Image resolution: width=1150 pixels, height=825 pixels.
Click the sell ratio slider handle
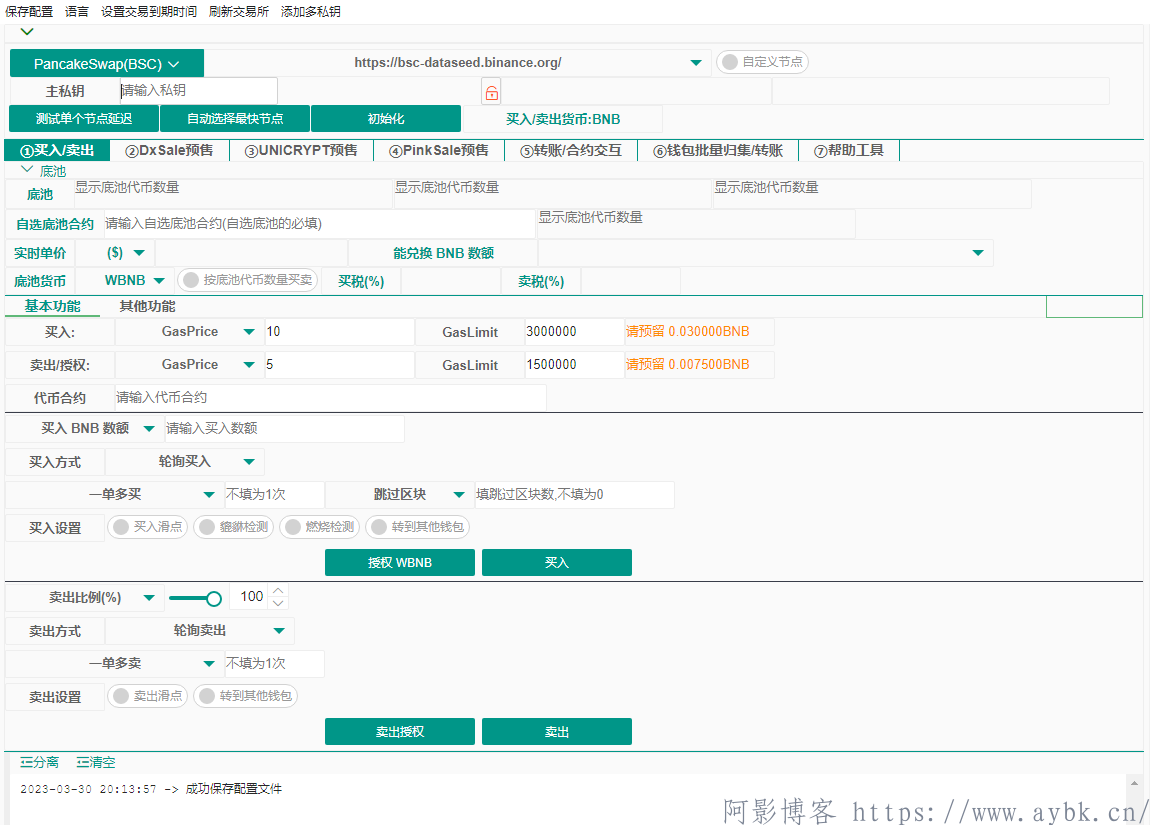[x=213, y=598]
